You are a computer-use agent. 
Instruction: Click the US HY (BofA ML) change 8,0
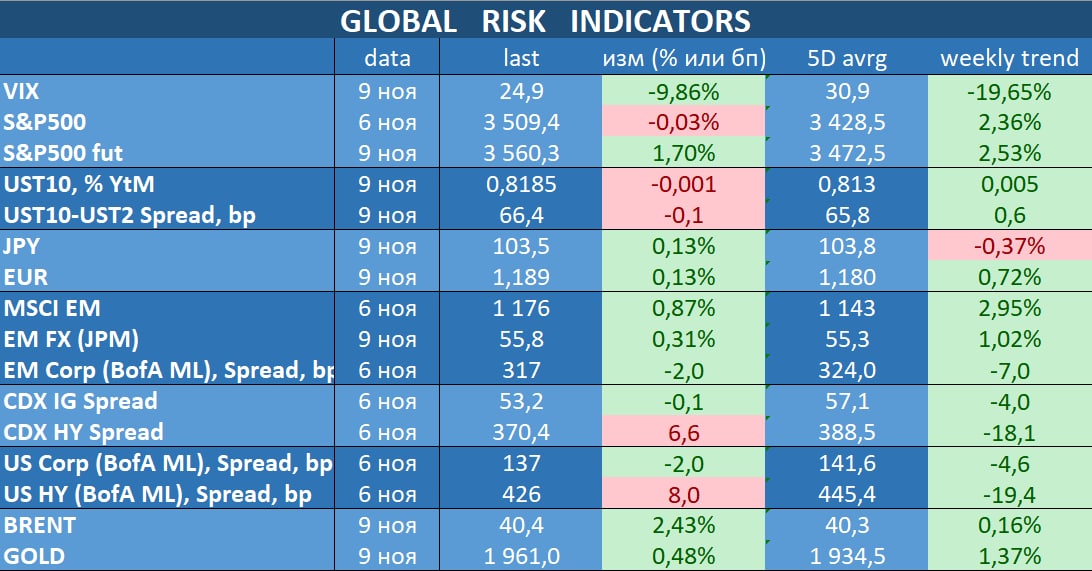[x=683, y=494]
